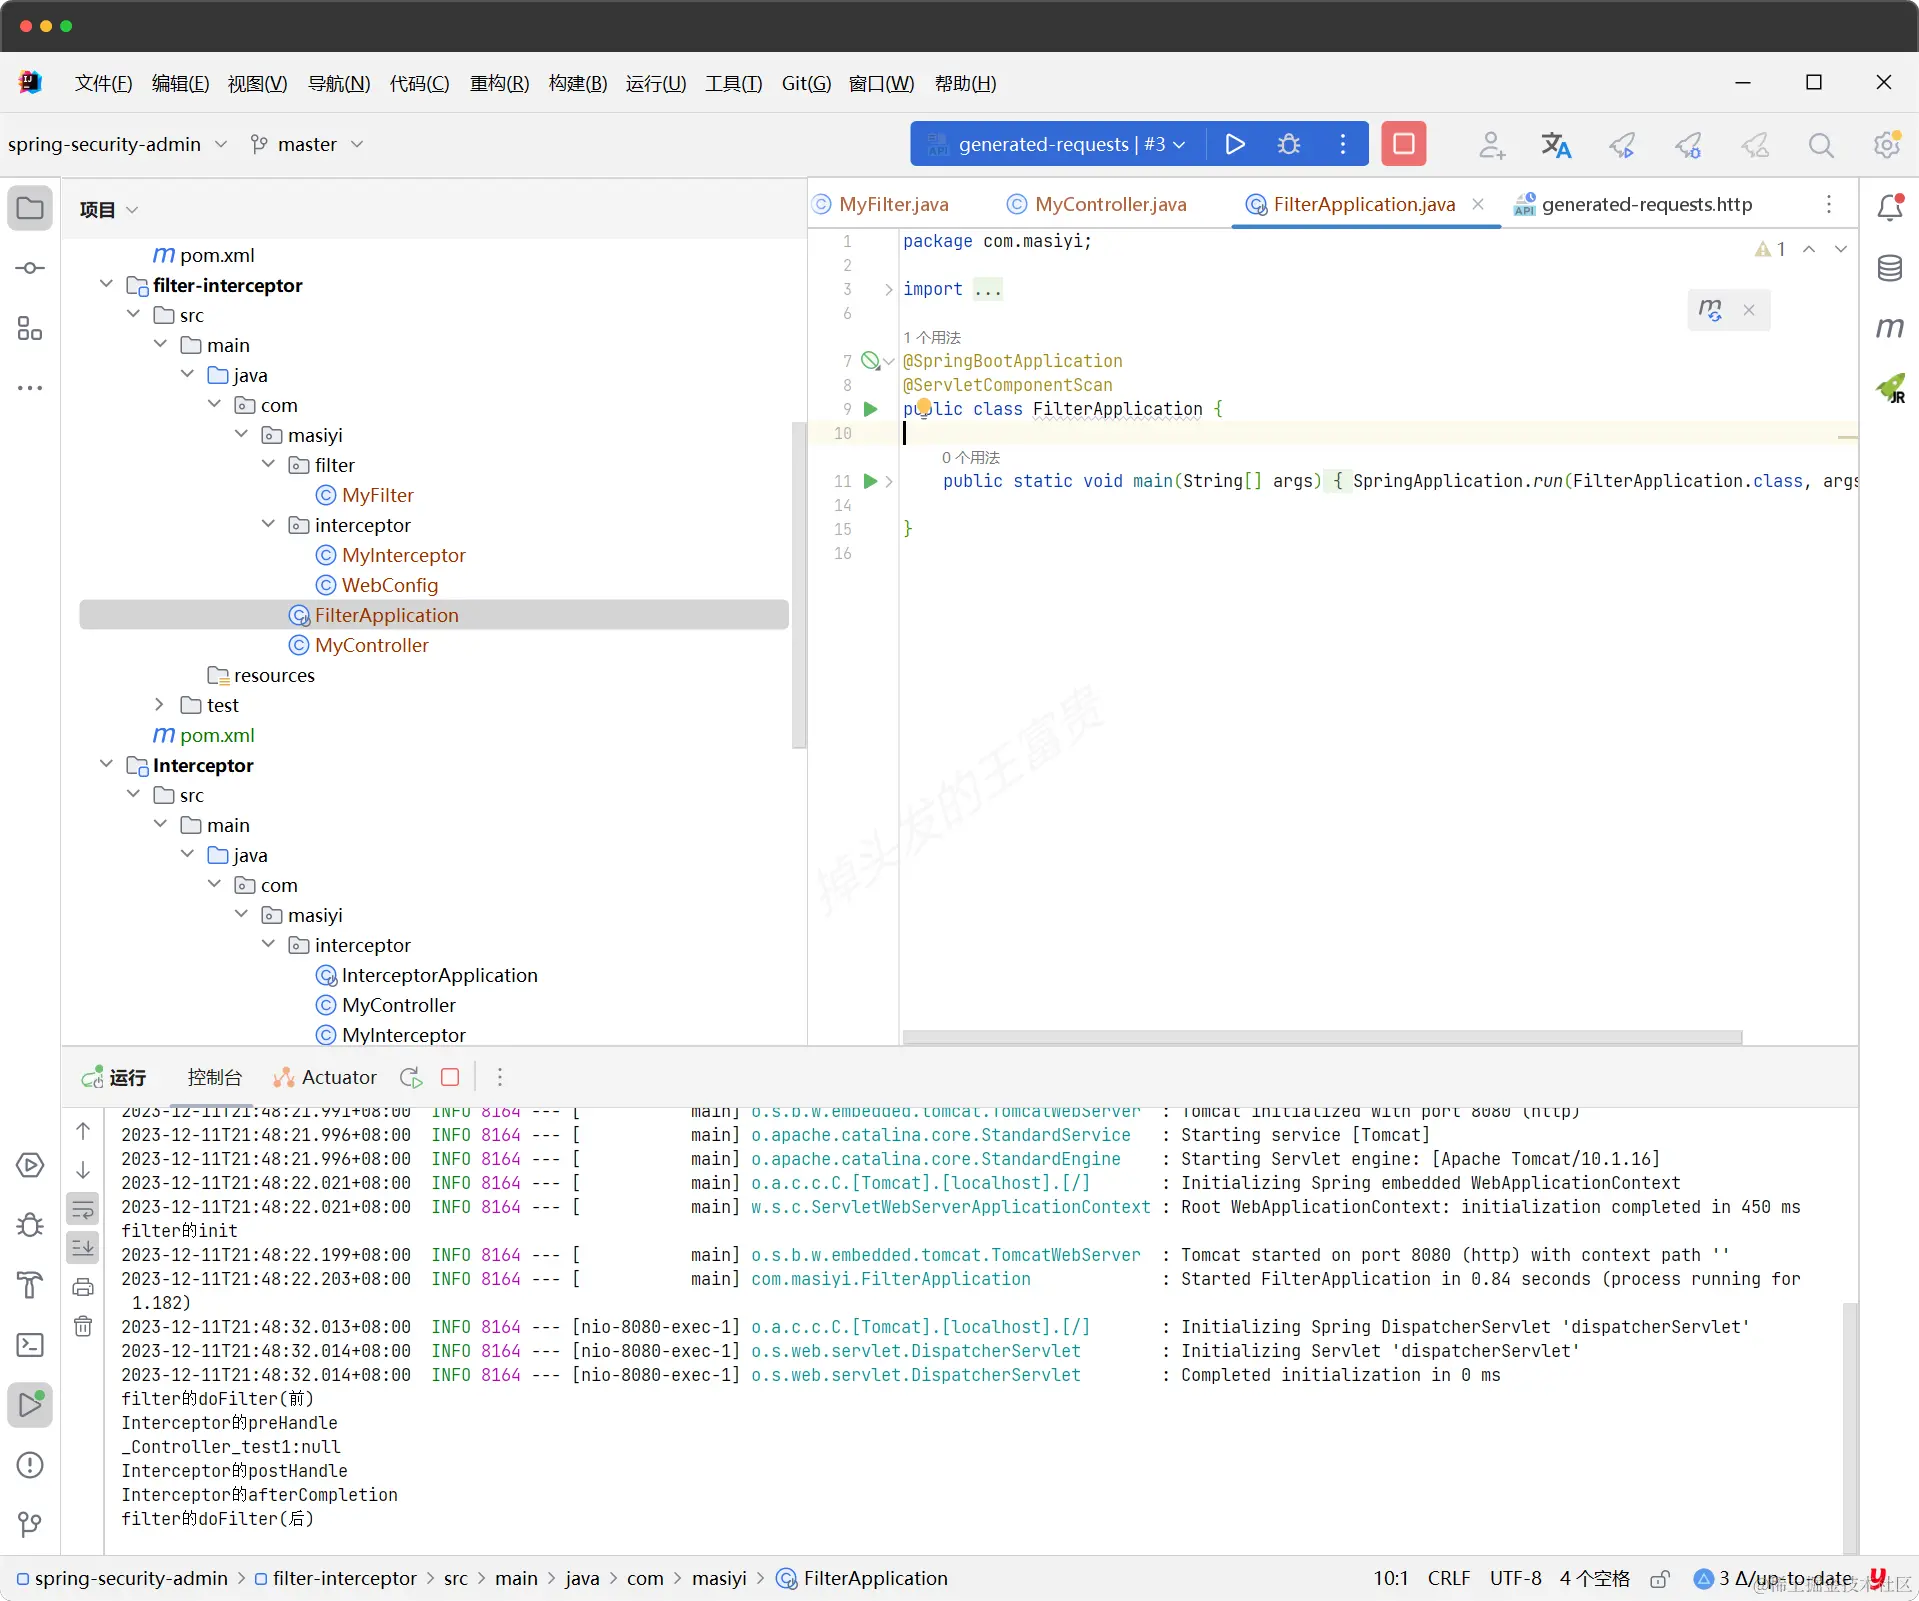
Task: Open Git tool window in left sidebar
Action: click(30, 1524)
